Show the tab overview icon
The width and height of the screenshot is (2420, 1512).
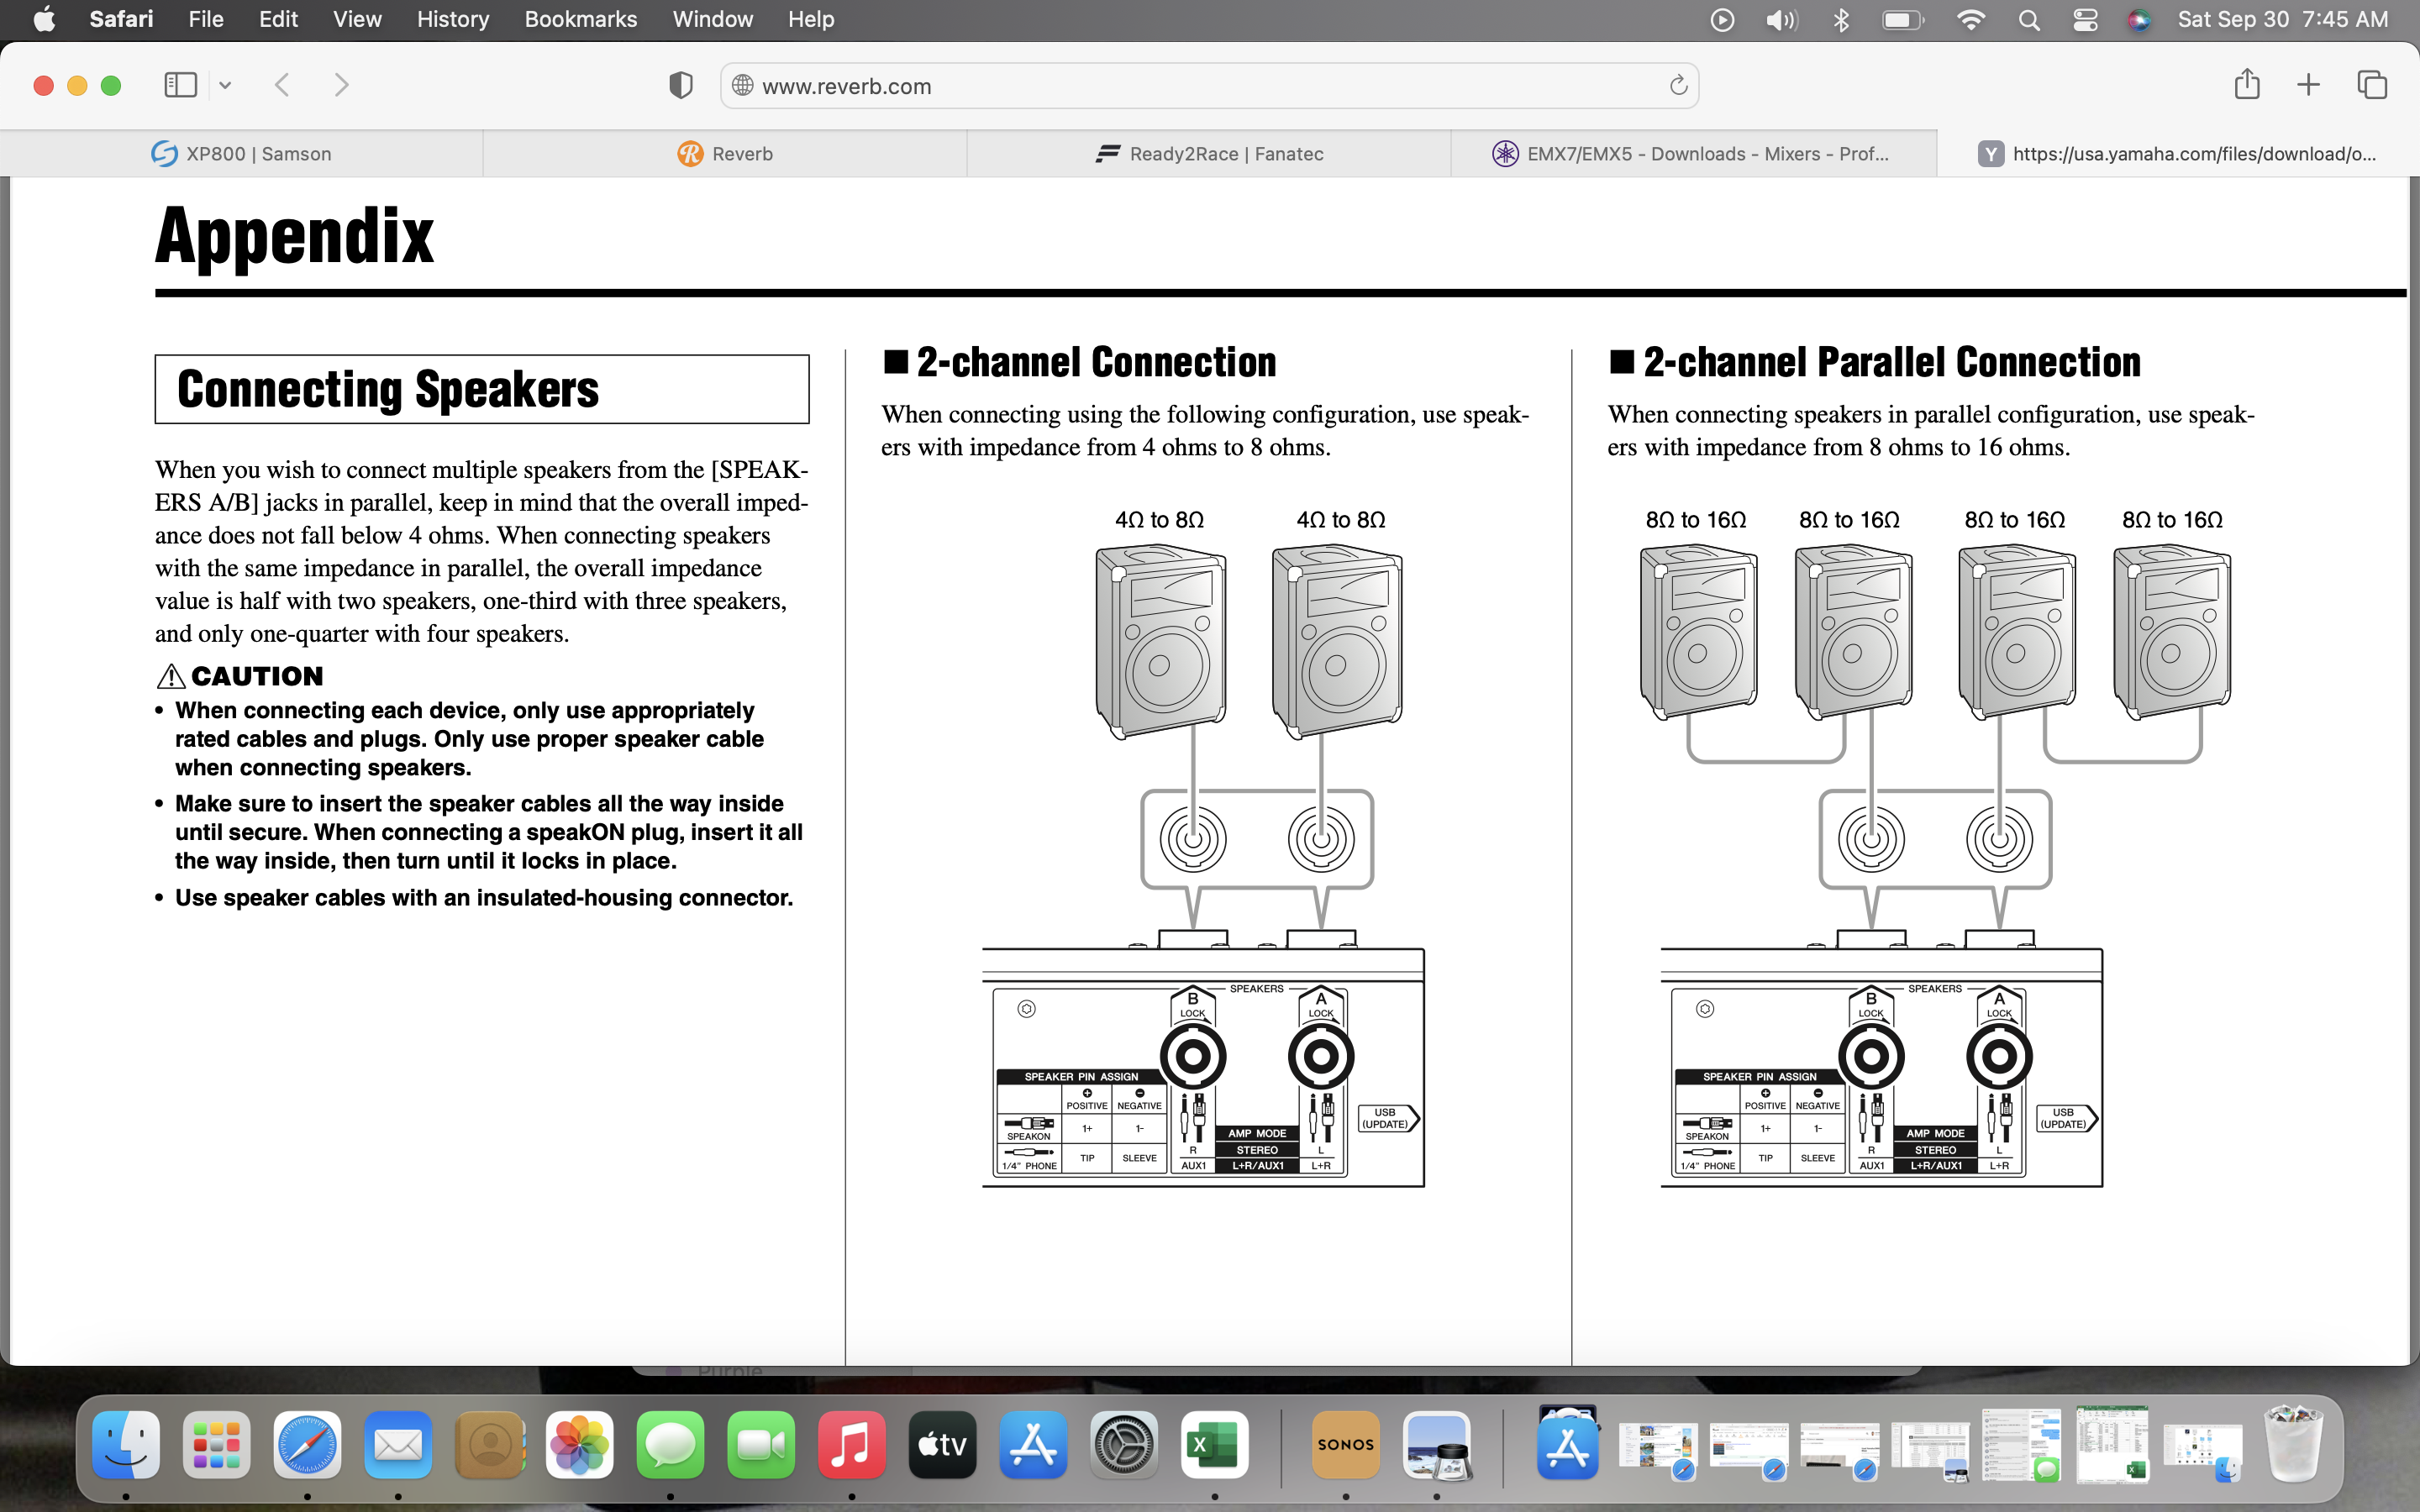[x=2371, y=85]
